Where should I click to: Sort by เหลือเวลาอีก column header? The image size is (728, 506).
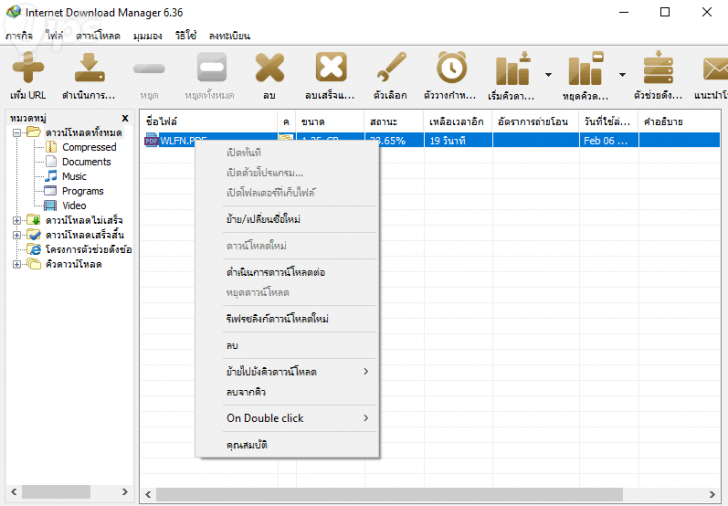[458, 122]
